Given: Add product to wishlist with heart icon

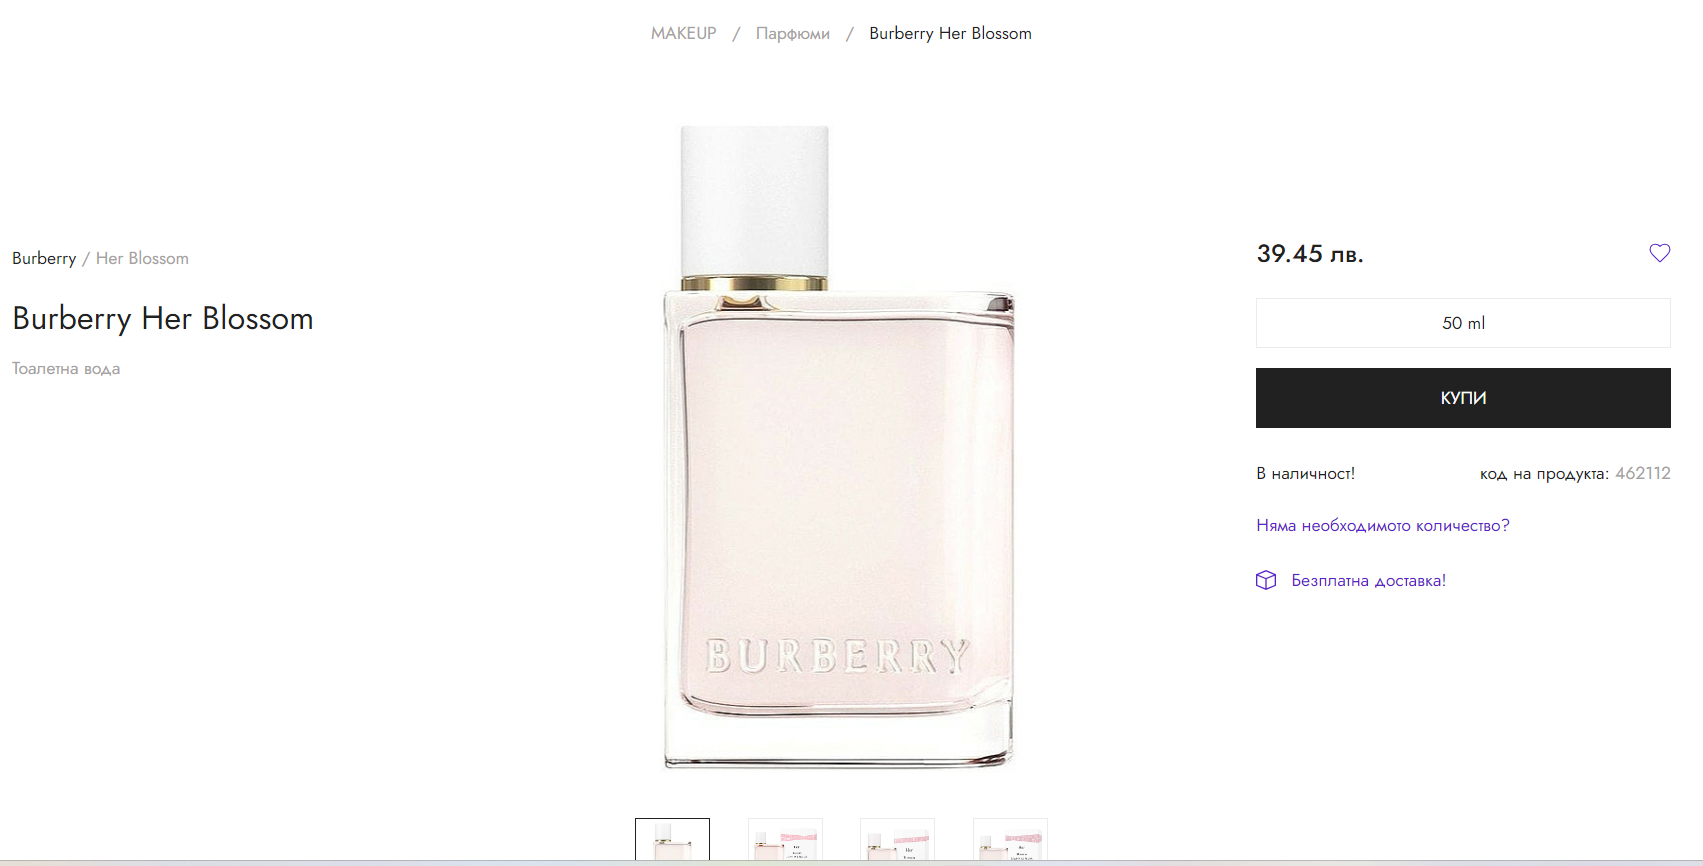Looking at the screenshot, I should coord(1659,253).
